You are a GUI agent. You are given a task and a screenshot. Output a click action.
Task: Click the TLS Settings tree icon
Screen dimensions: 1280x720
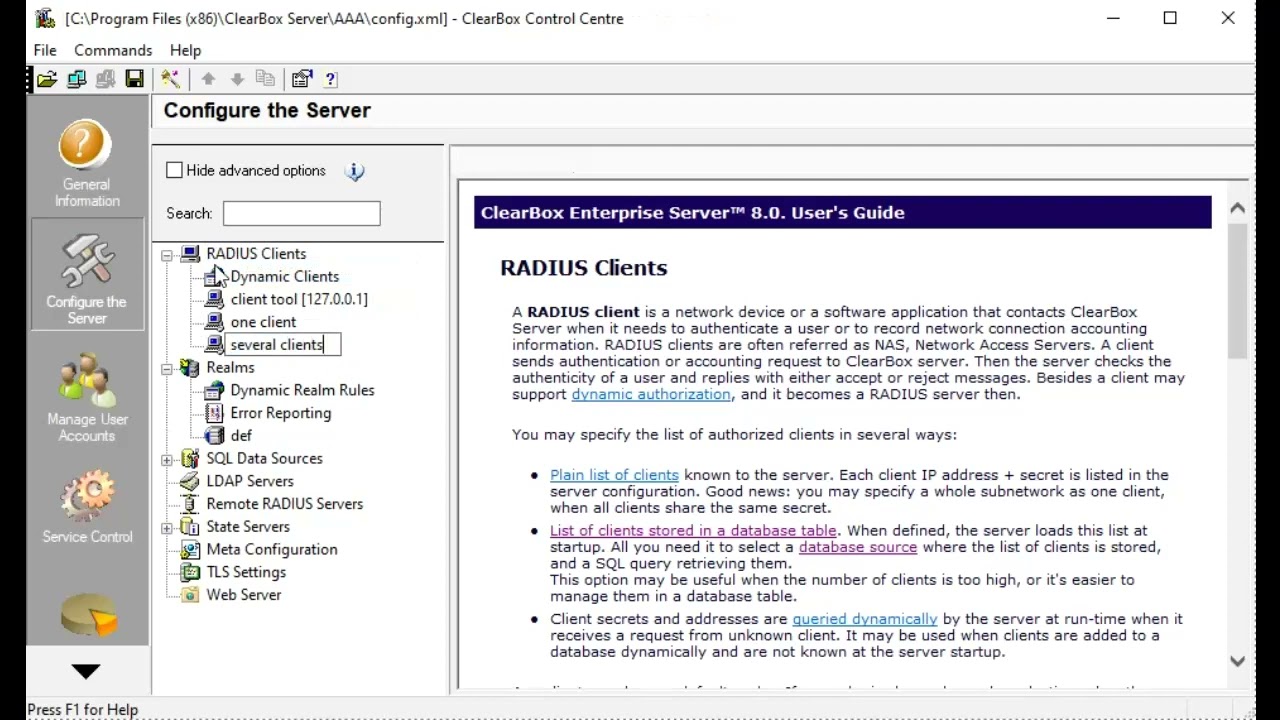(189, 572)
